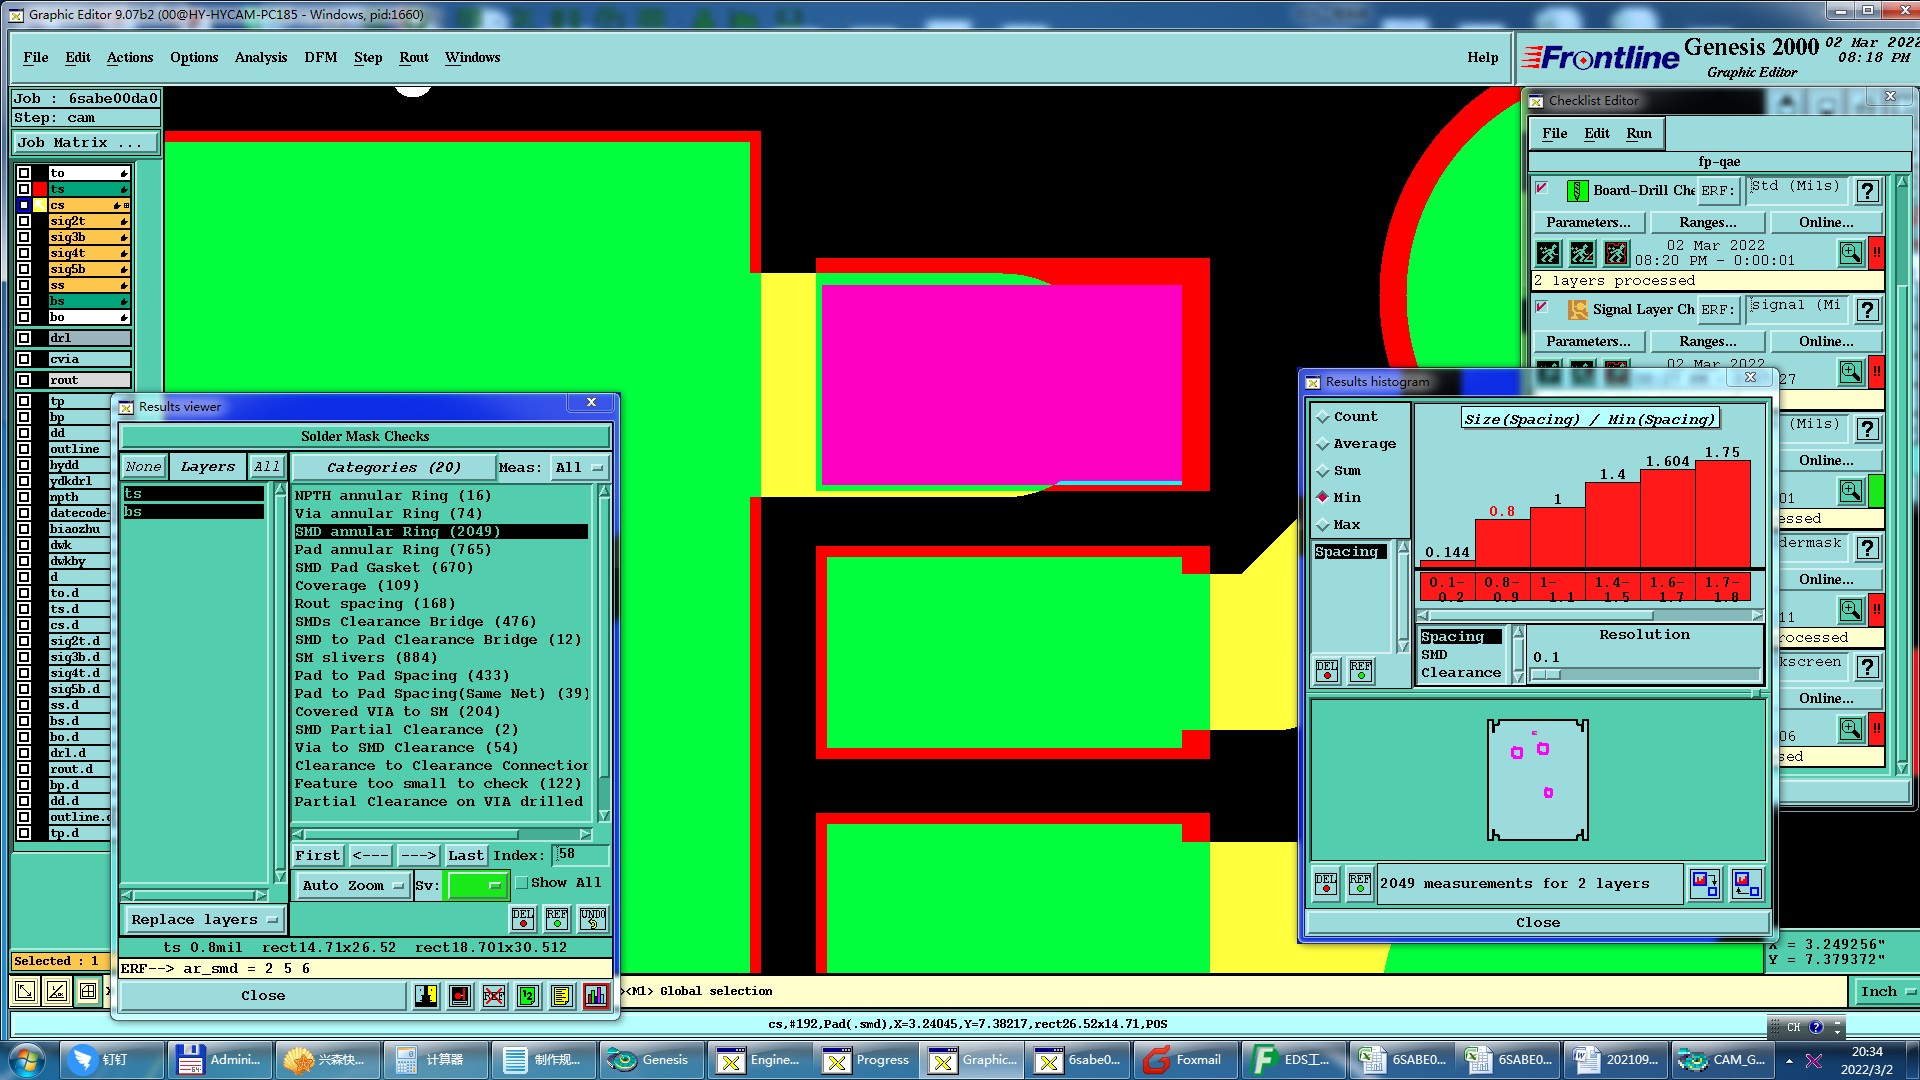The height and width of the screenshot is (1080, 1920).
Task: Click the green numbered sheet icon in Results viewer
Action: pos(528,996)
